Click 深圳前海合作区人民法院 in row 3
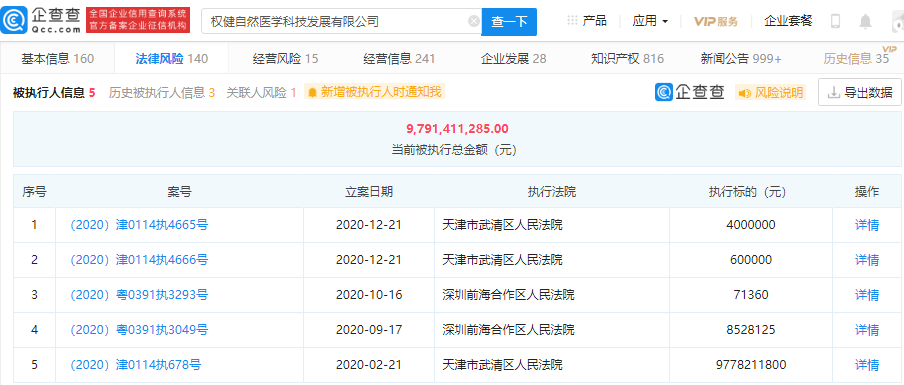 (508, 295)
